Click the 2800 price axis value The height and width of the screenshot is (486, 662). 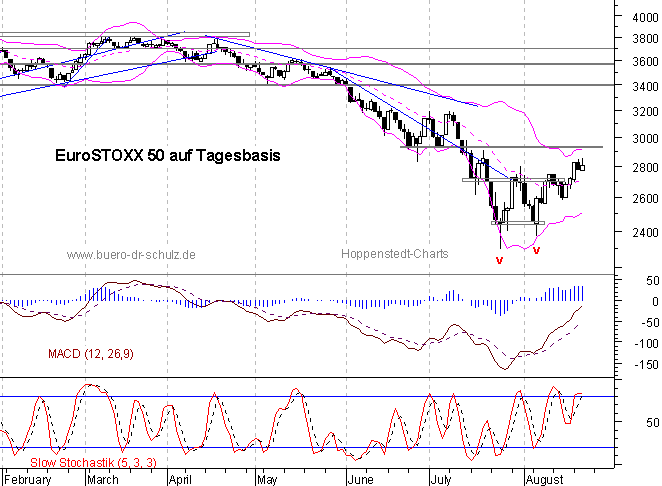click(645, 168)
